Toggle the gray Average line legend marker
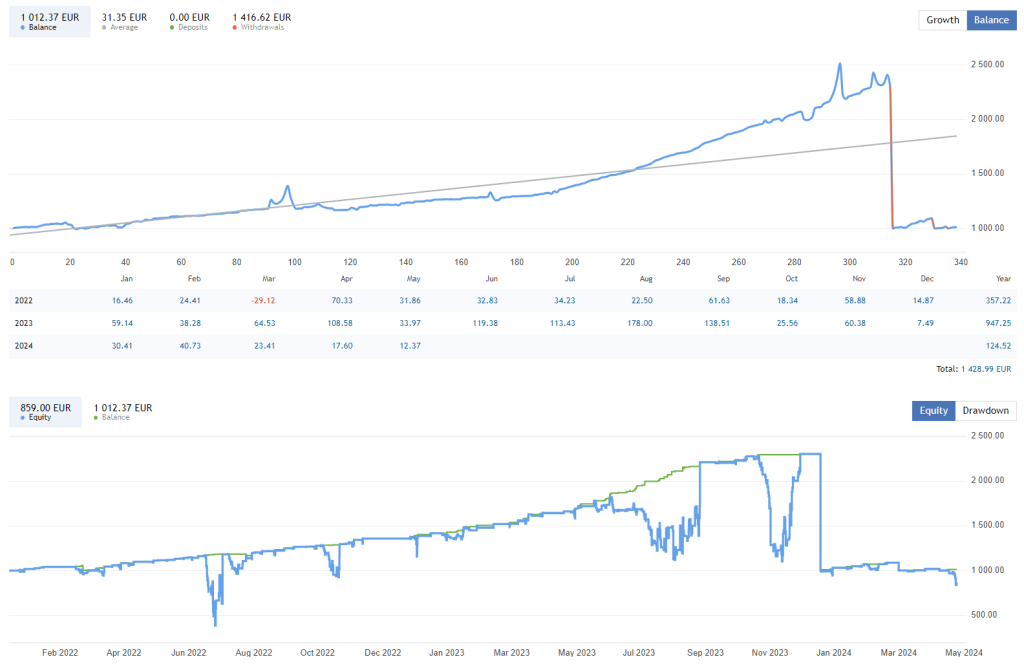This screenshot has width=1024, height=668. (x=104, y=28)
